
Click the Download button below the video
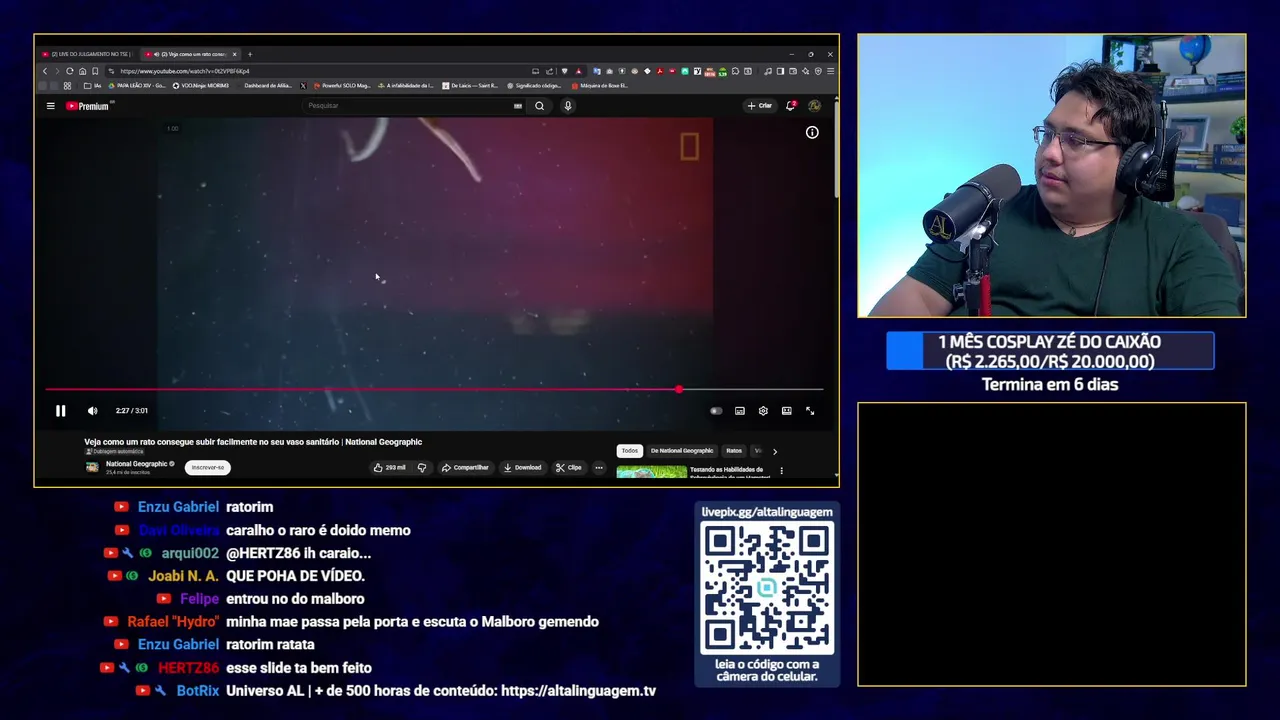pyautogui.click(x=523, y=467)
